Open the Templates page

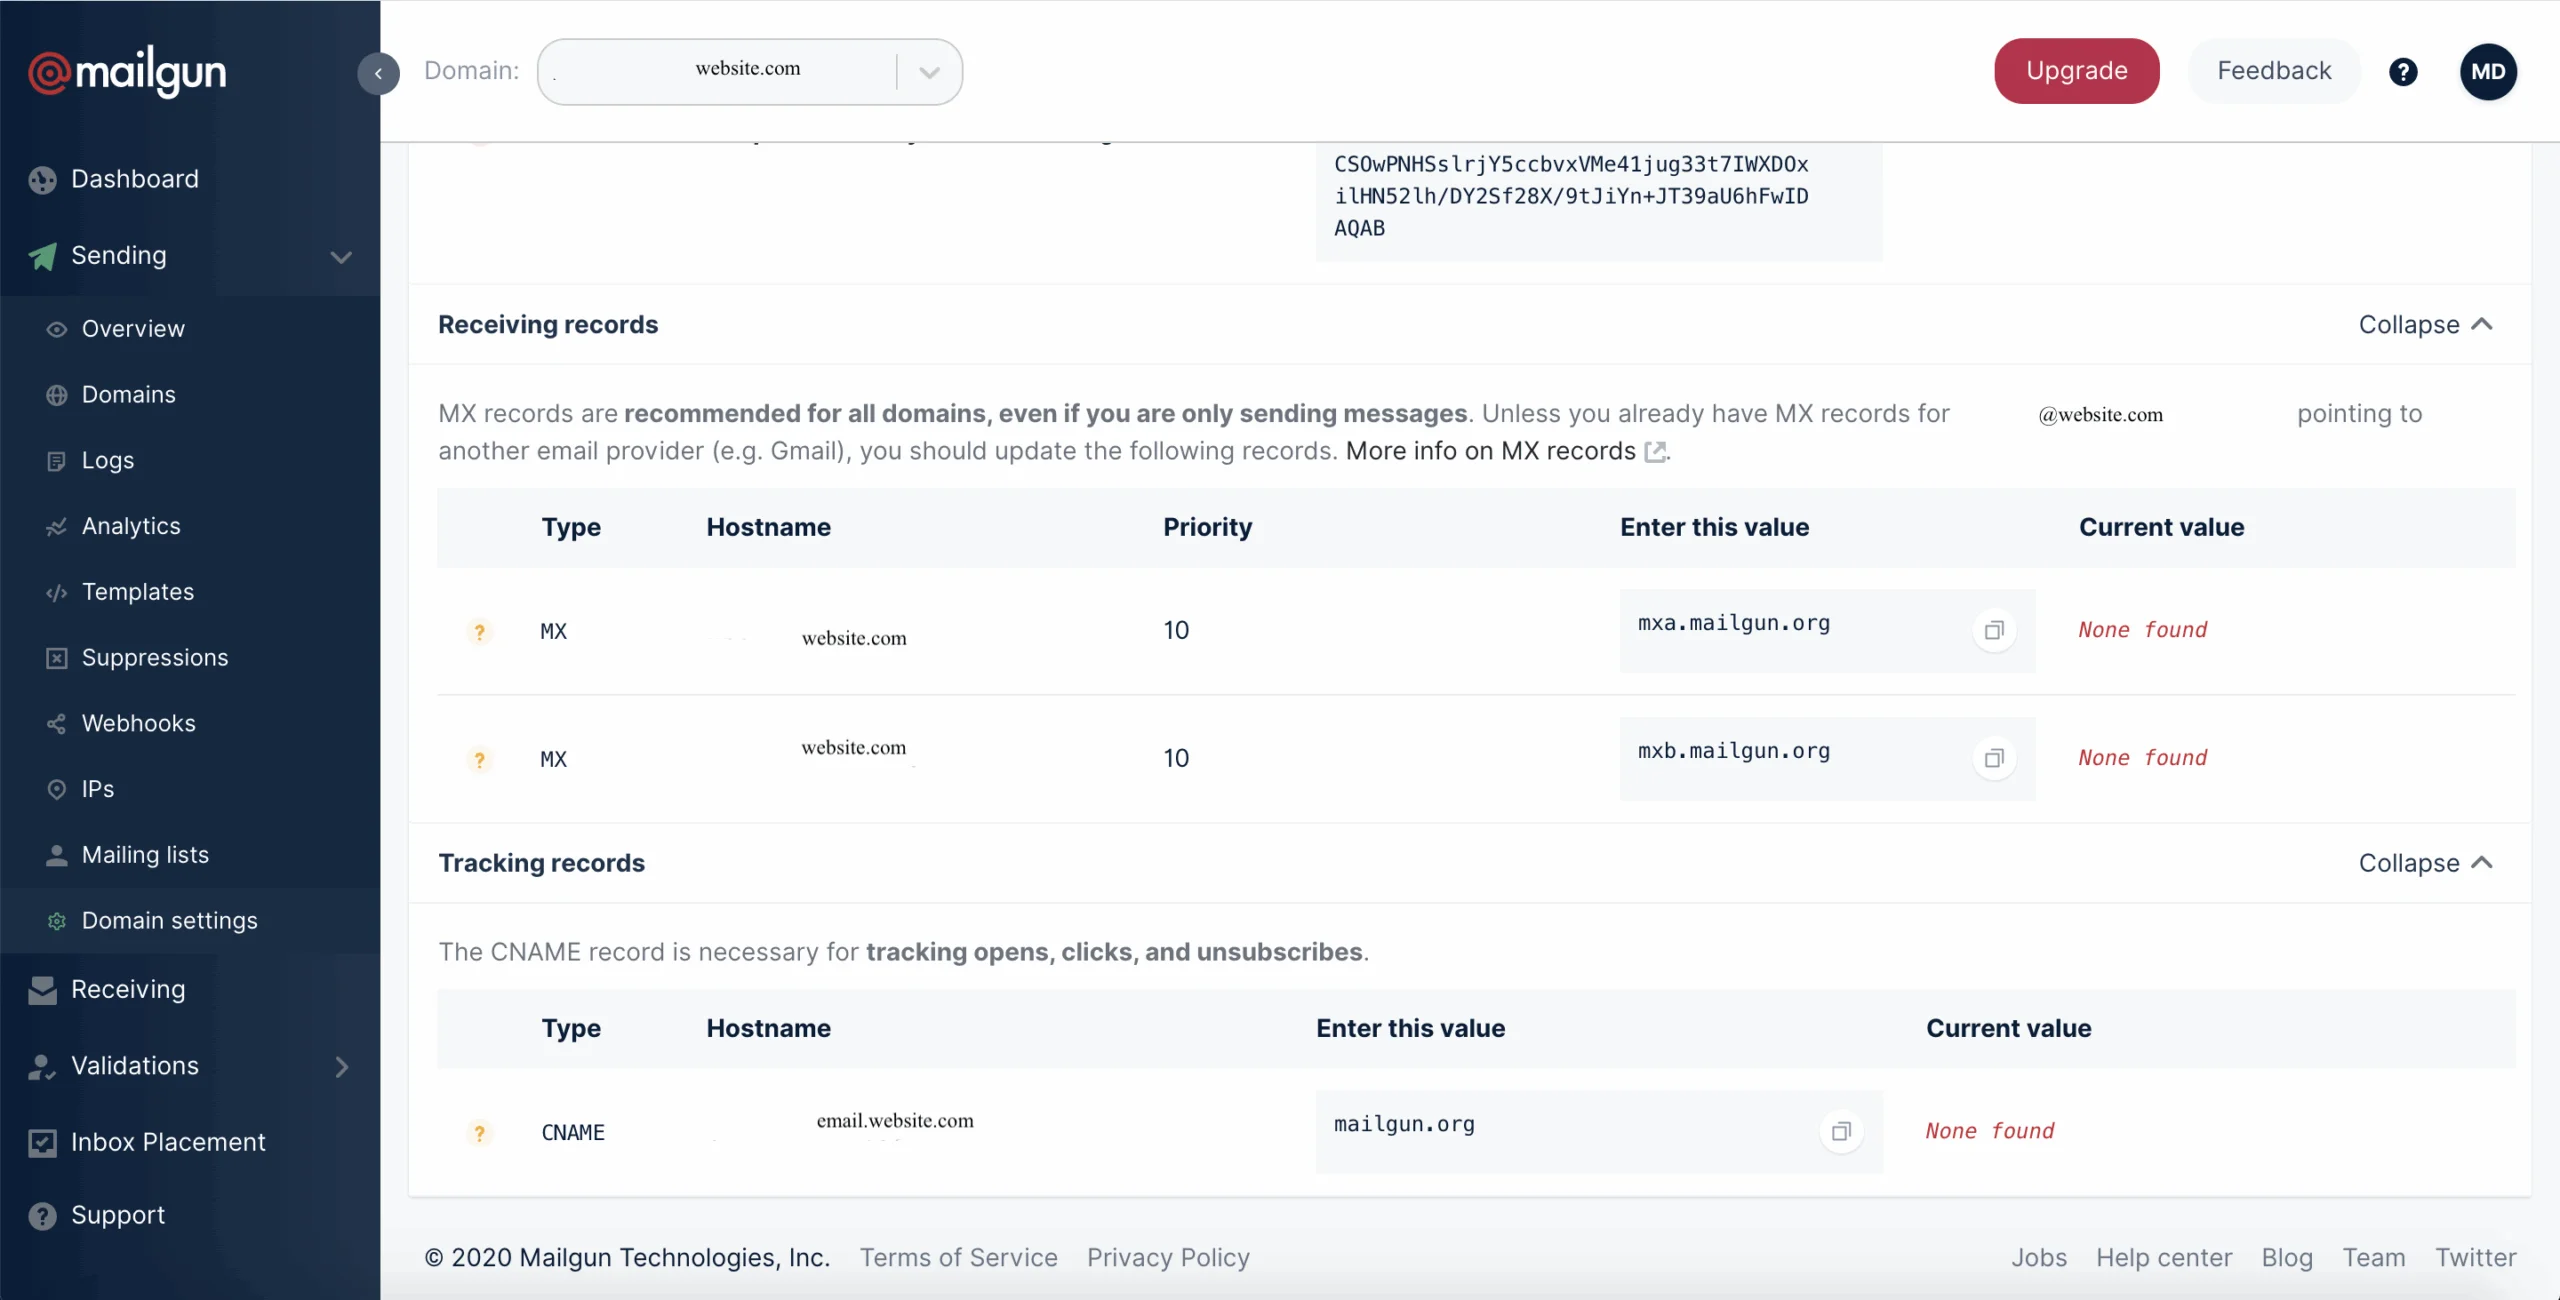tap(138, 592)
